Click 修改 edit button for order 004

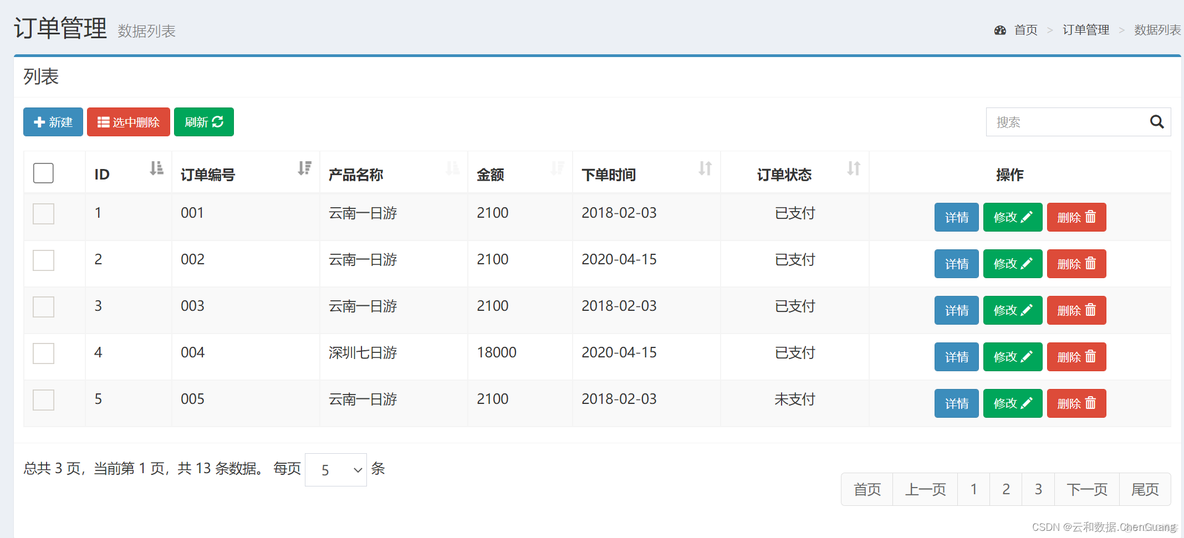(x=1013, y=357)
